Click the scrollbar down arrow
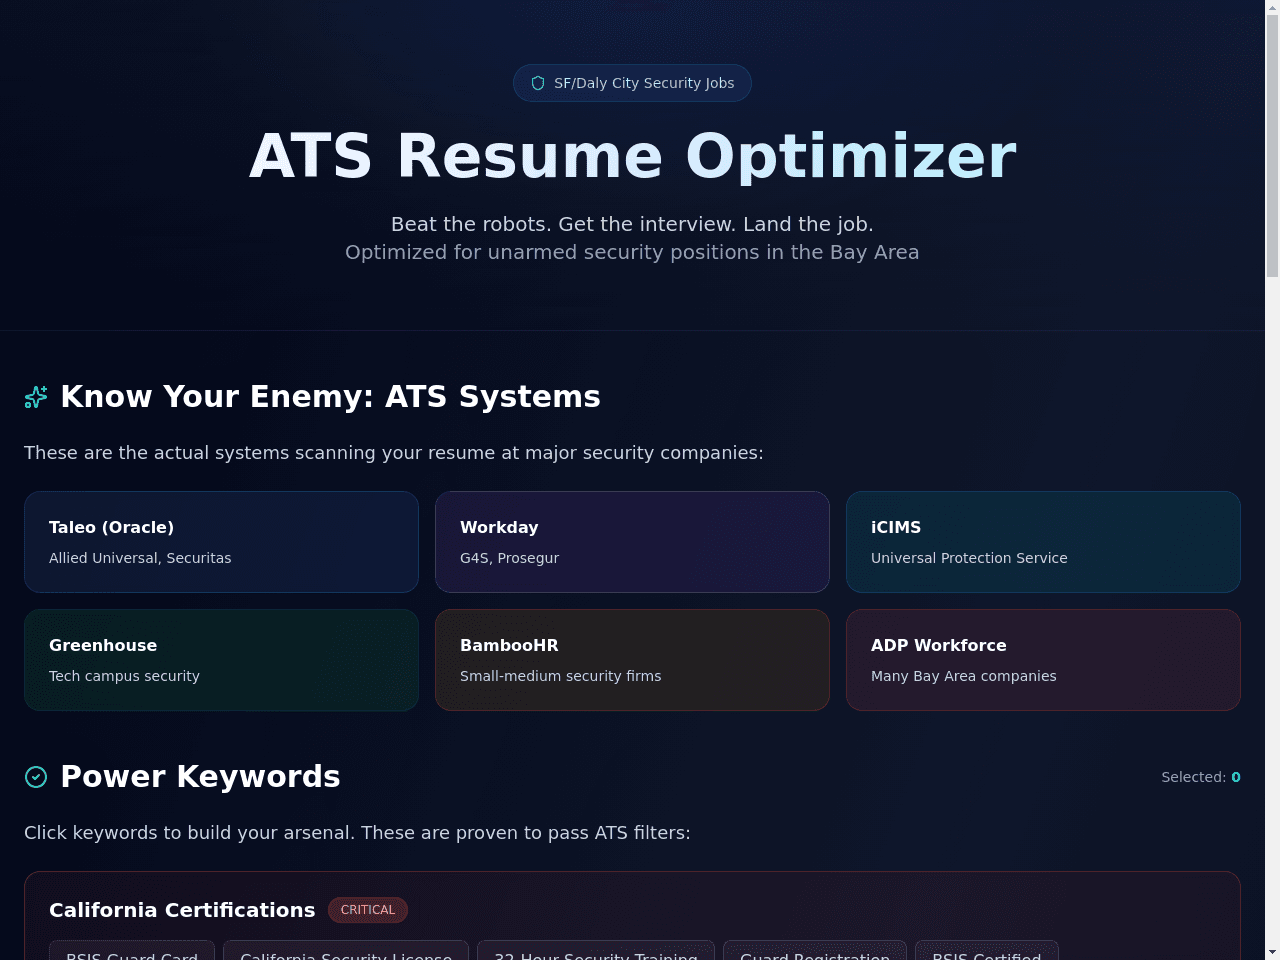Viewport: 1280px width, 960px height. tap(1272, 952)
